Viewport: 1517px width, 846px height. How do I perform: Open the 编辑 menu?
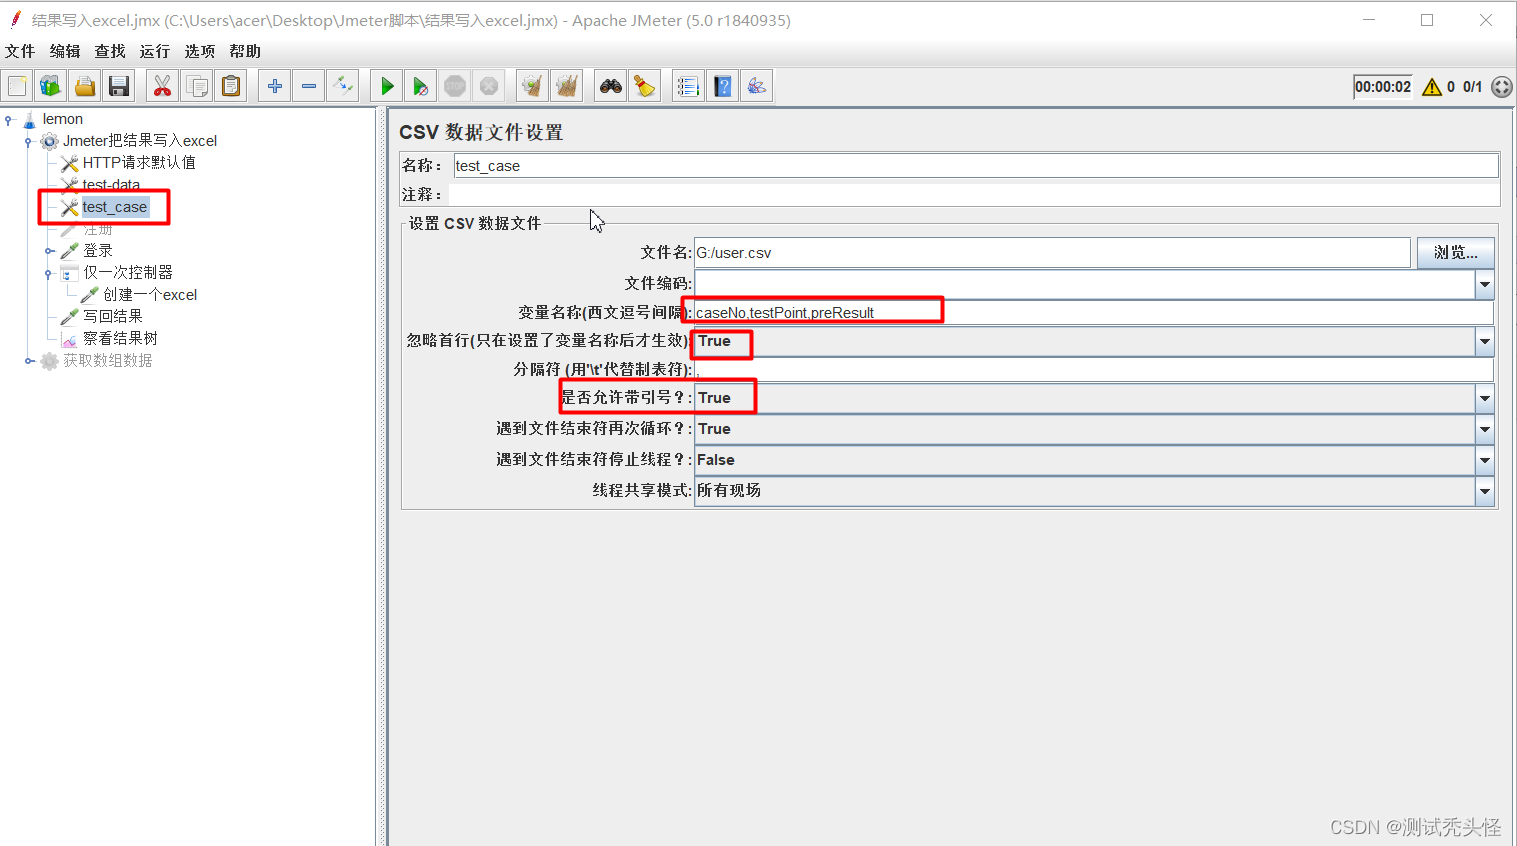[x=65, y=51]
